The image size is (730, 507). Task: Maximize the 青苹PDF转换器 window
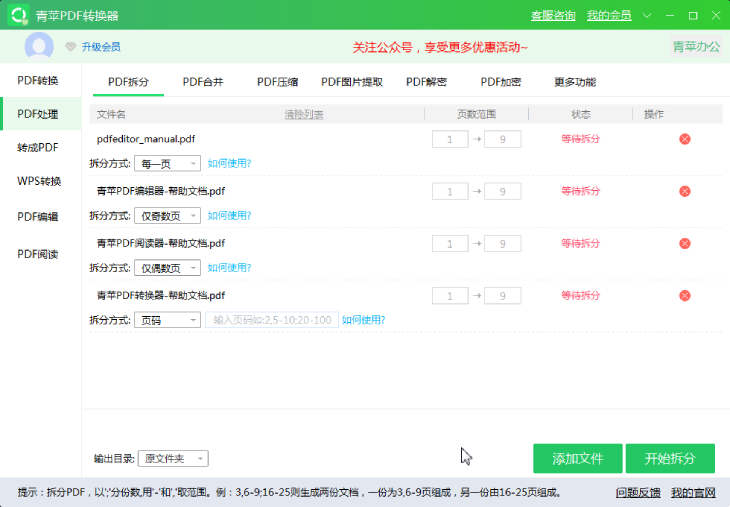[x=693, y=15]
